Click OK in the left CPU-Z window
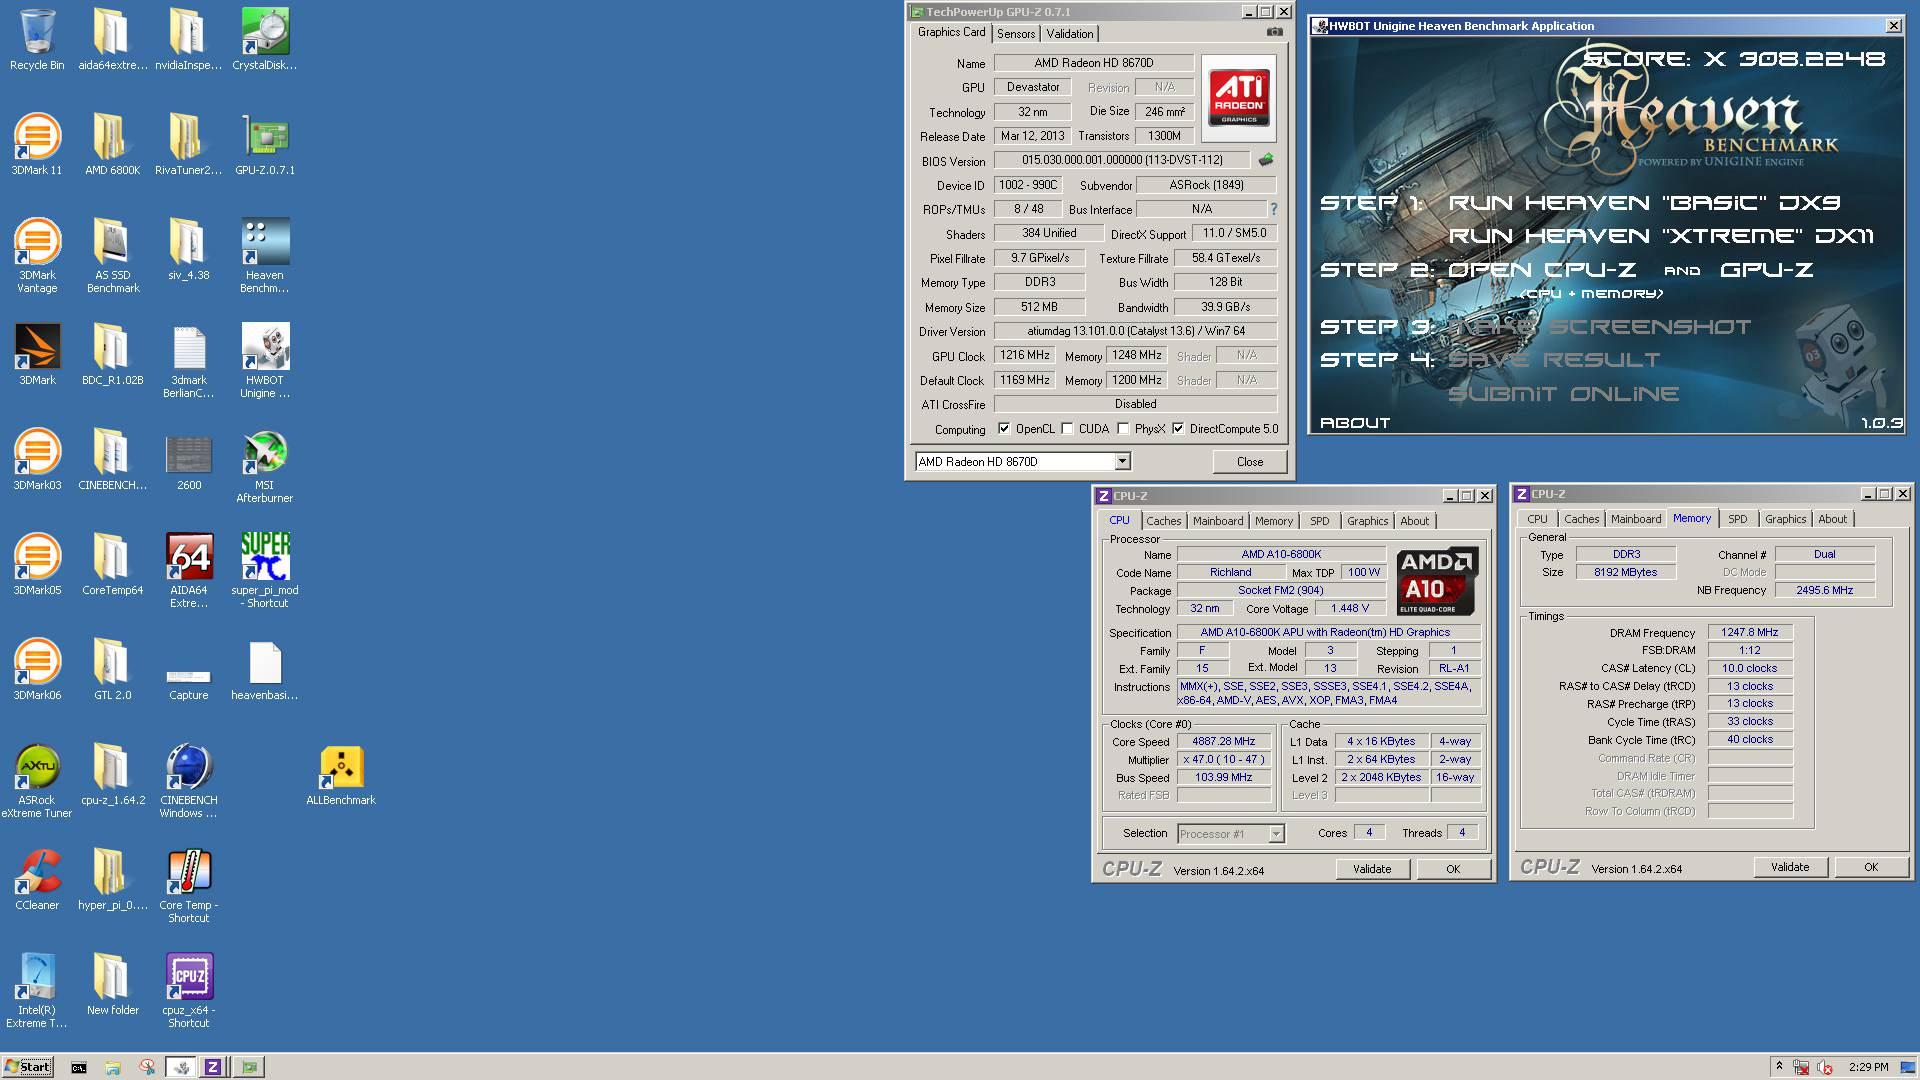1920x1080 pixels. (x=1453, y=869)
